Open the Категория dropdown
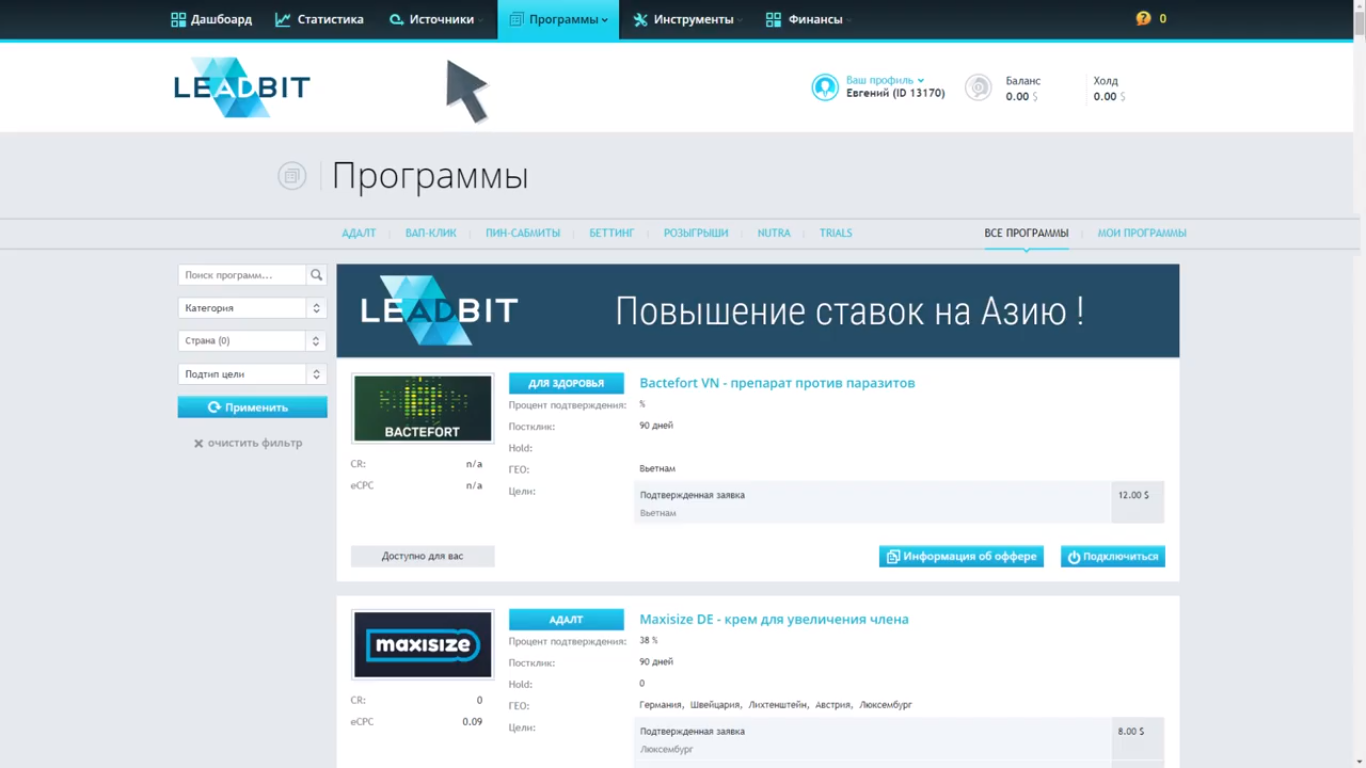This screenshot has width=1366, height=768. click(x=318, y=307)
